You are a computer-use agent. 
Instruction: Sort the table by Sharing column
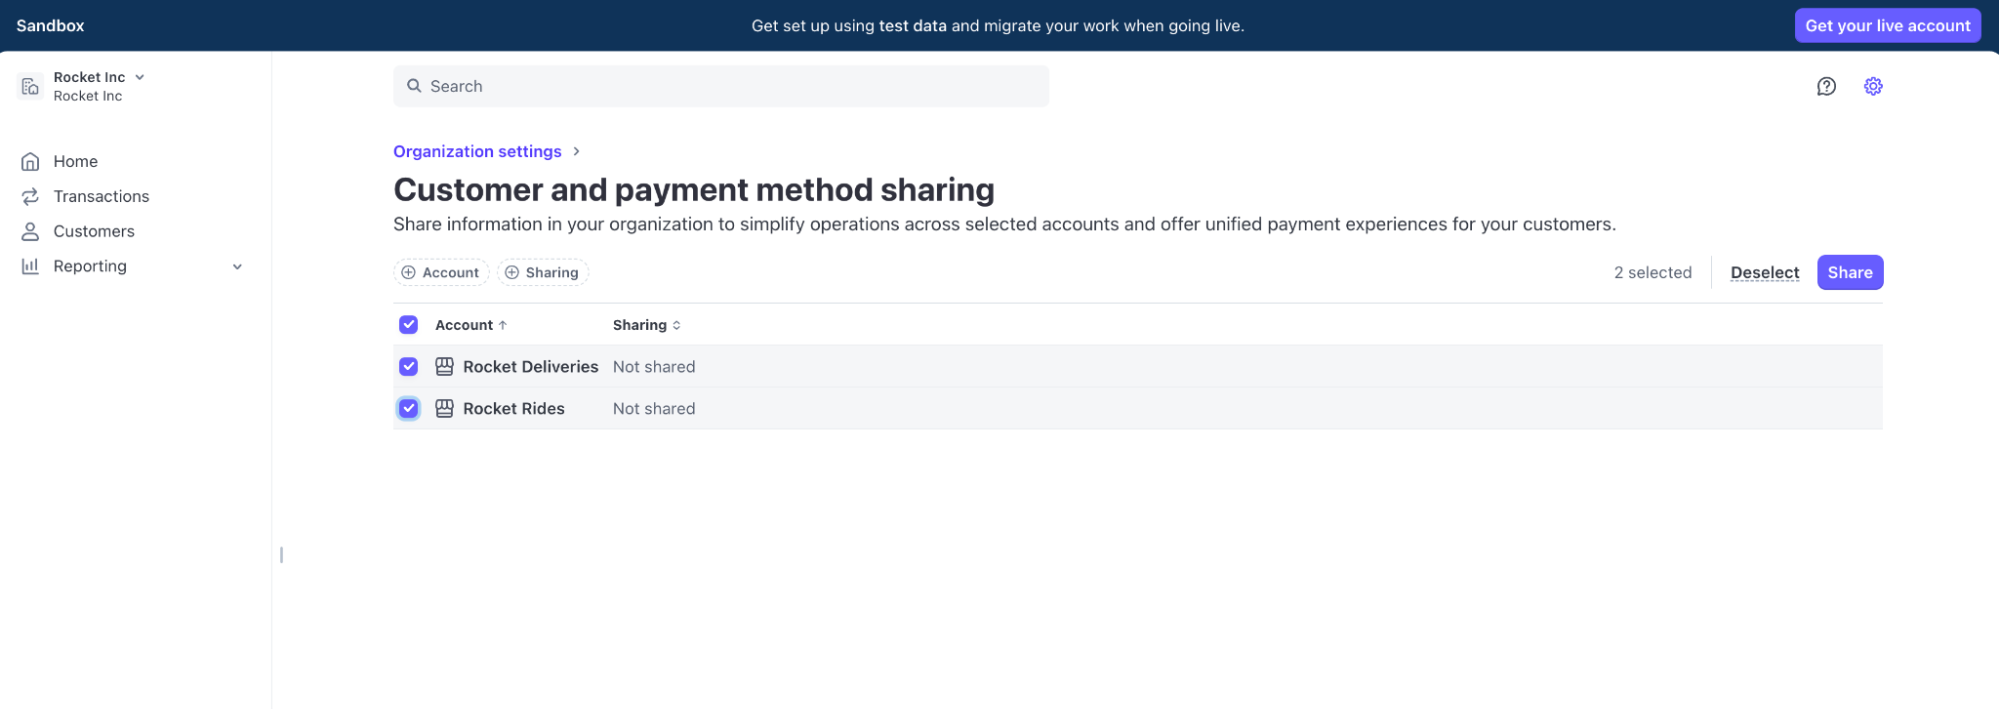[x=646, y=326]
